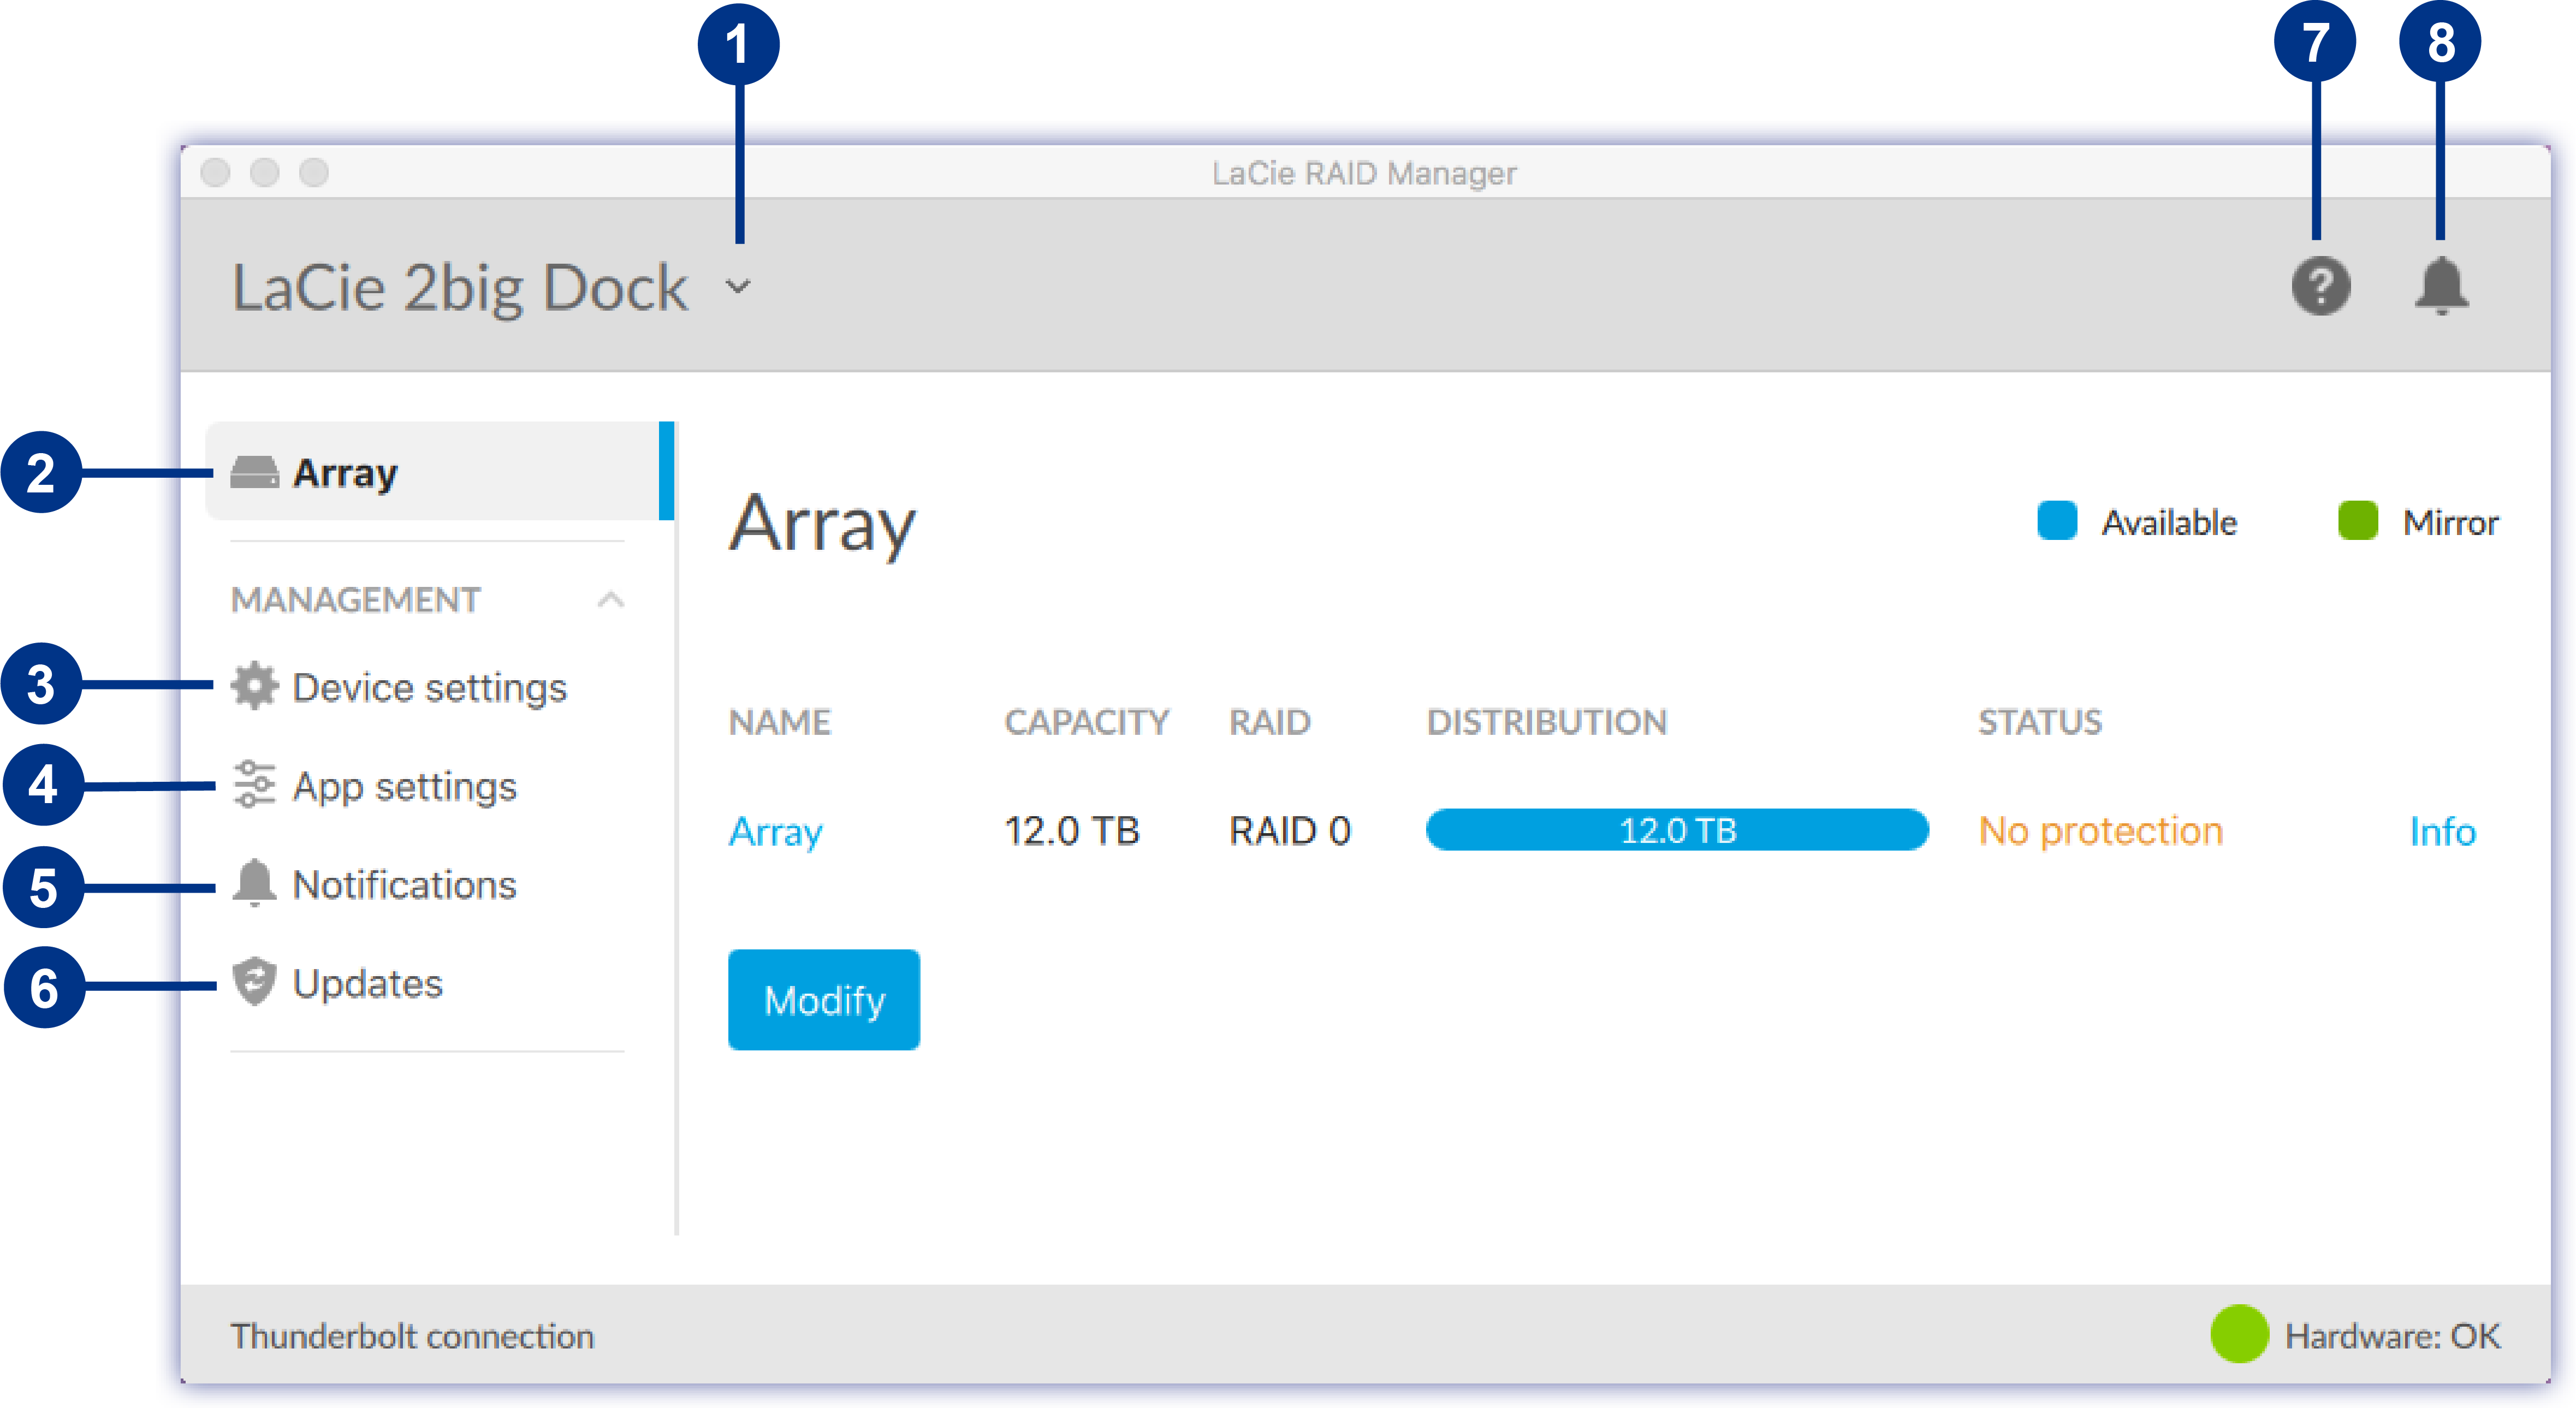Click the 12.0 TB distribution bar
The image size is (2576, 1408).
point(1676,830)
